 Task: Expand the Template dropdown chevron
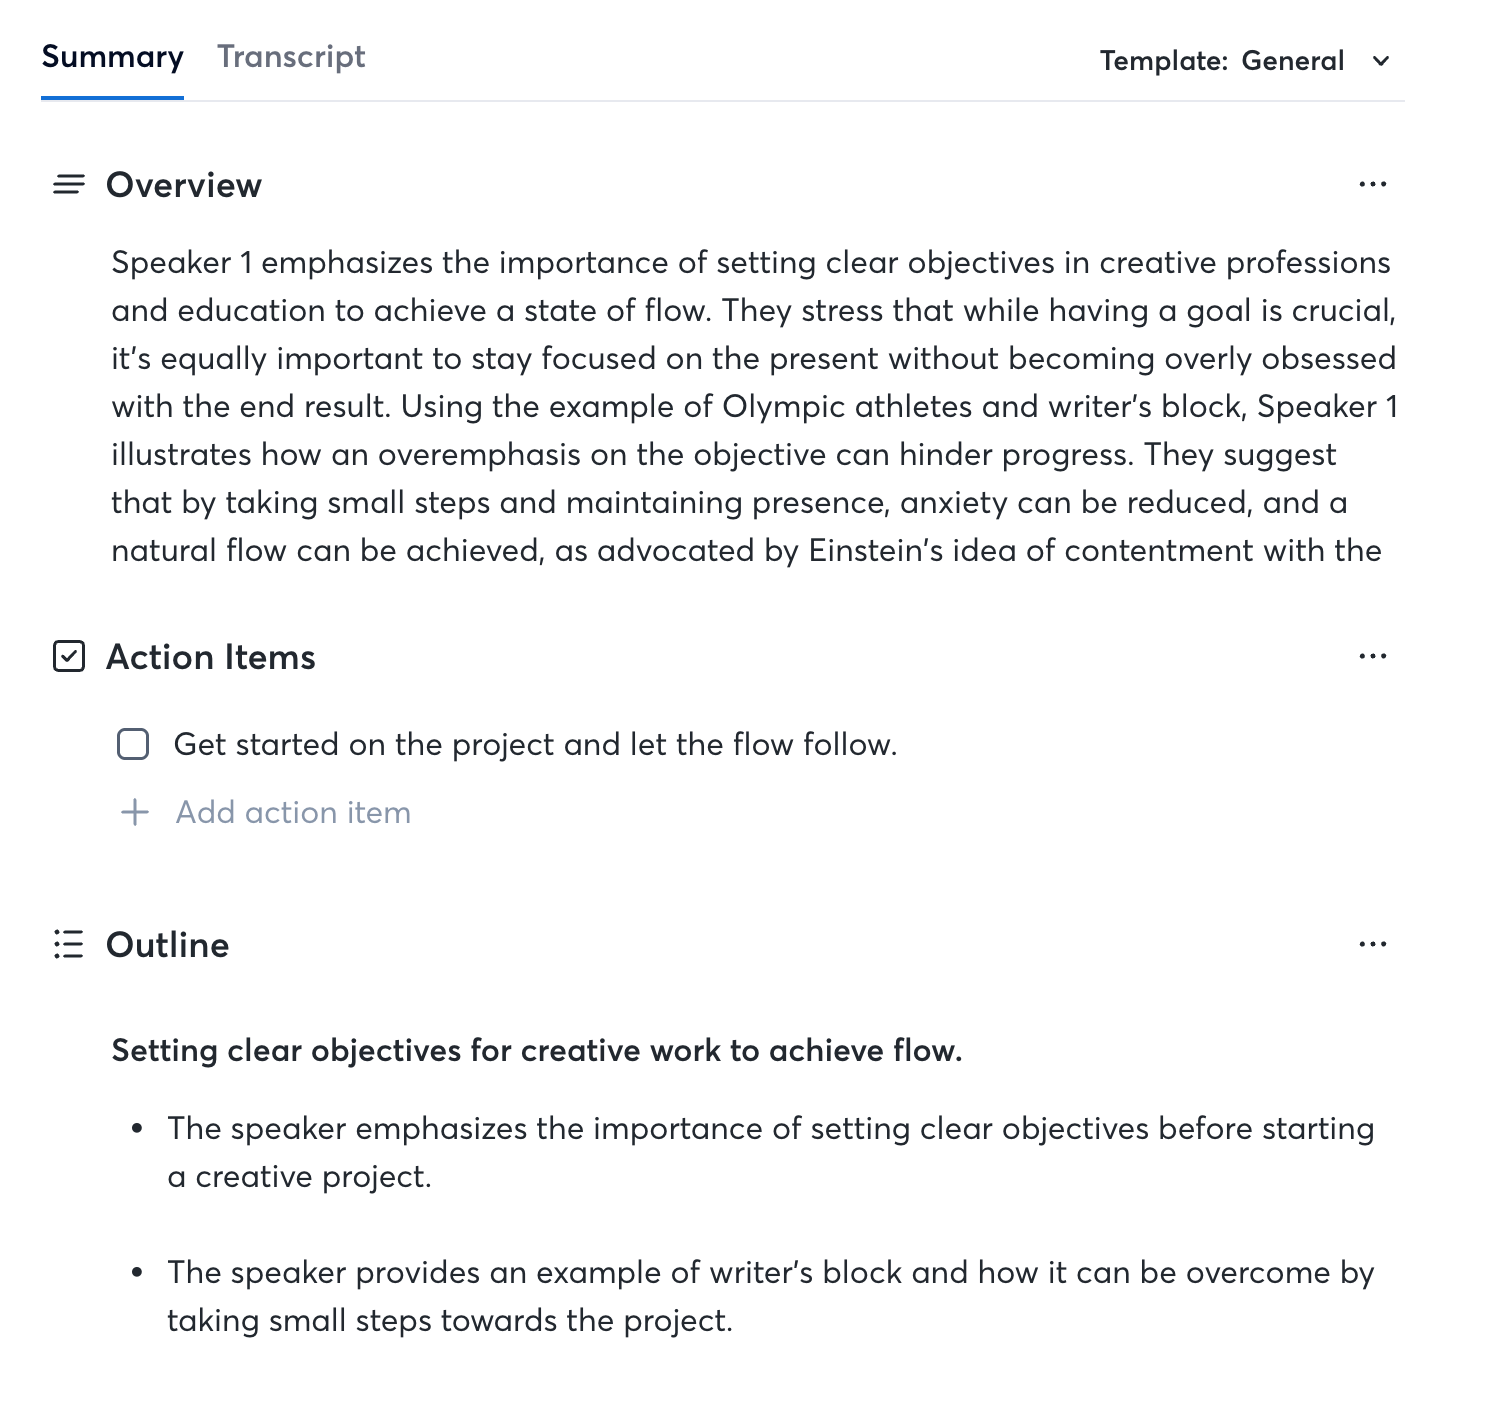pos(1381,61)
